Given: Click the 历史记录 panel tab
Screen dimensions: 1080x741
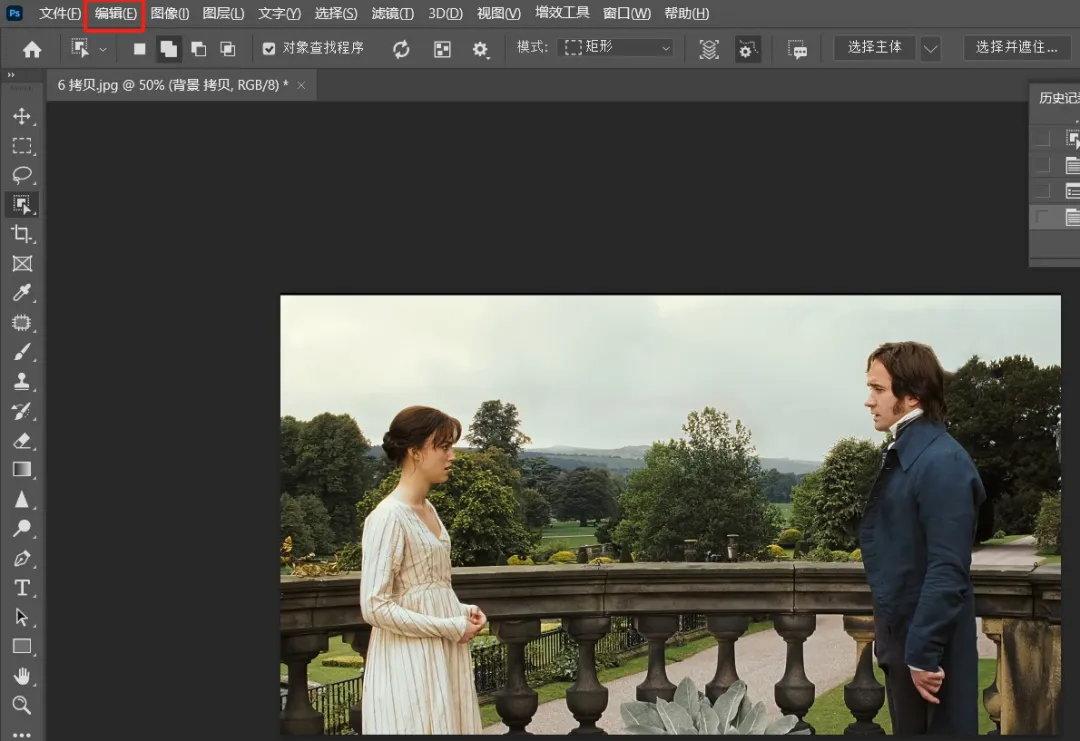Looking at the screenshot, I should (x=1059, y=98).
